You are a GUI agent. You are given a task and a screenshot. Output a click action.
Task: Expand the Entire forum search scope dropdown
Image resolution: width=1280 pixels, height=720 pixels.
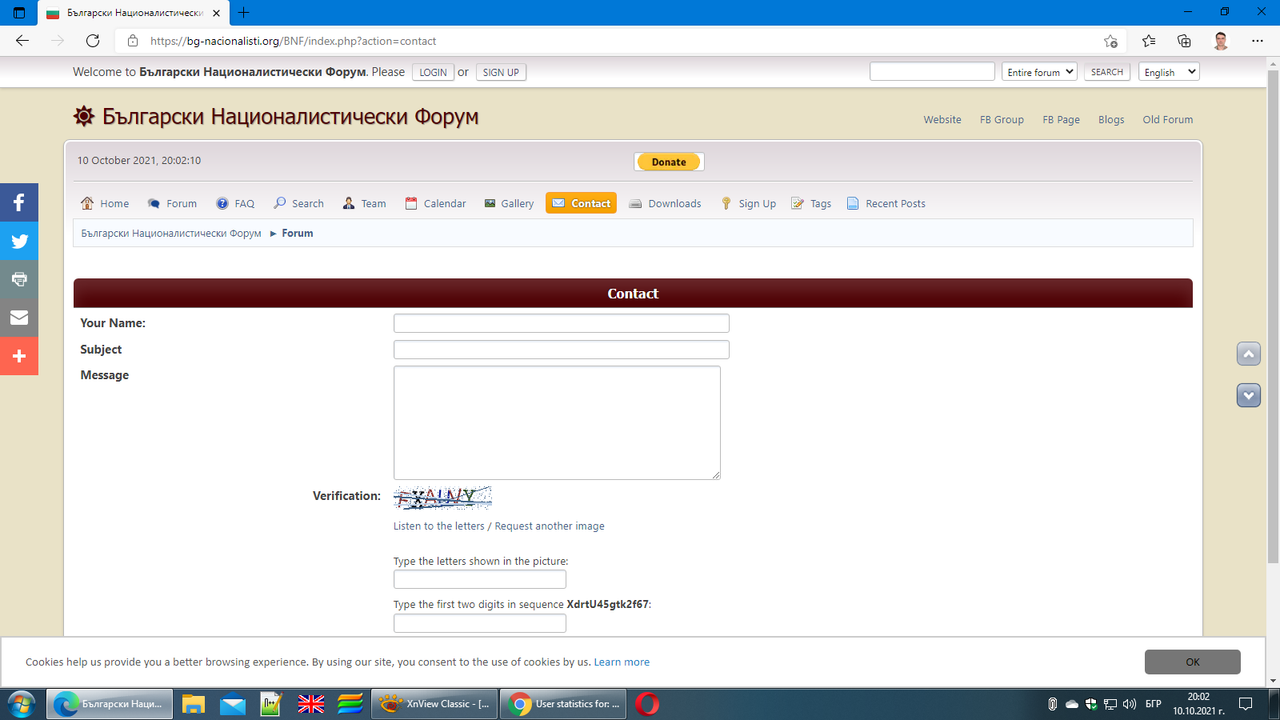coord(1039,72)
